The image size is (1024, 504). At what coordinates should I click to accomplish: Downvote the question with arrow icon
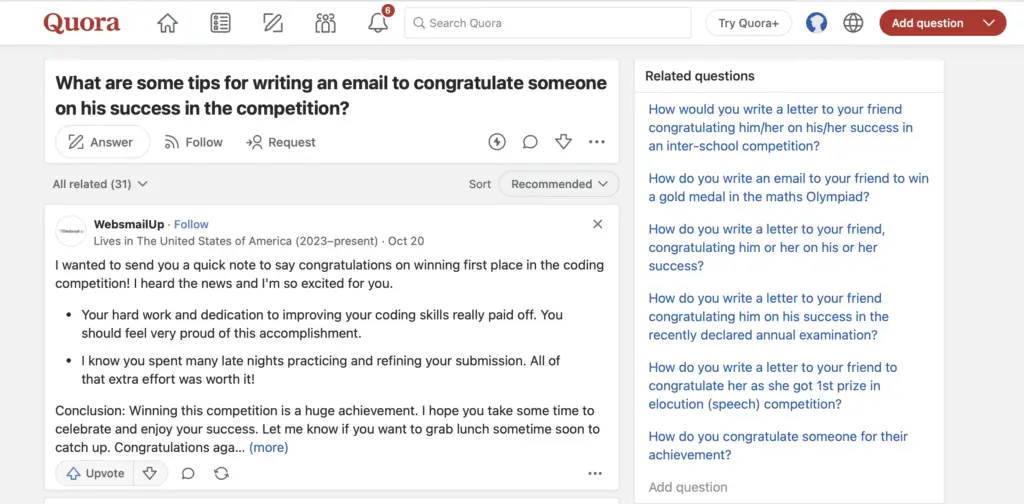[563, 142]
